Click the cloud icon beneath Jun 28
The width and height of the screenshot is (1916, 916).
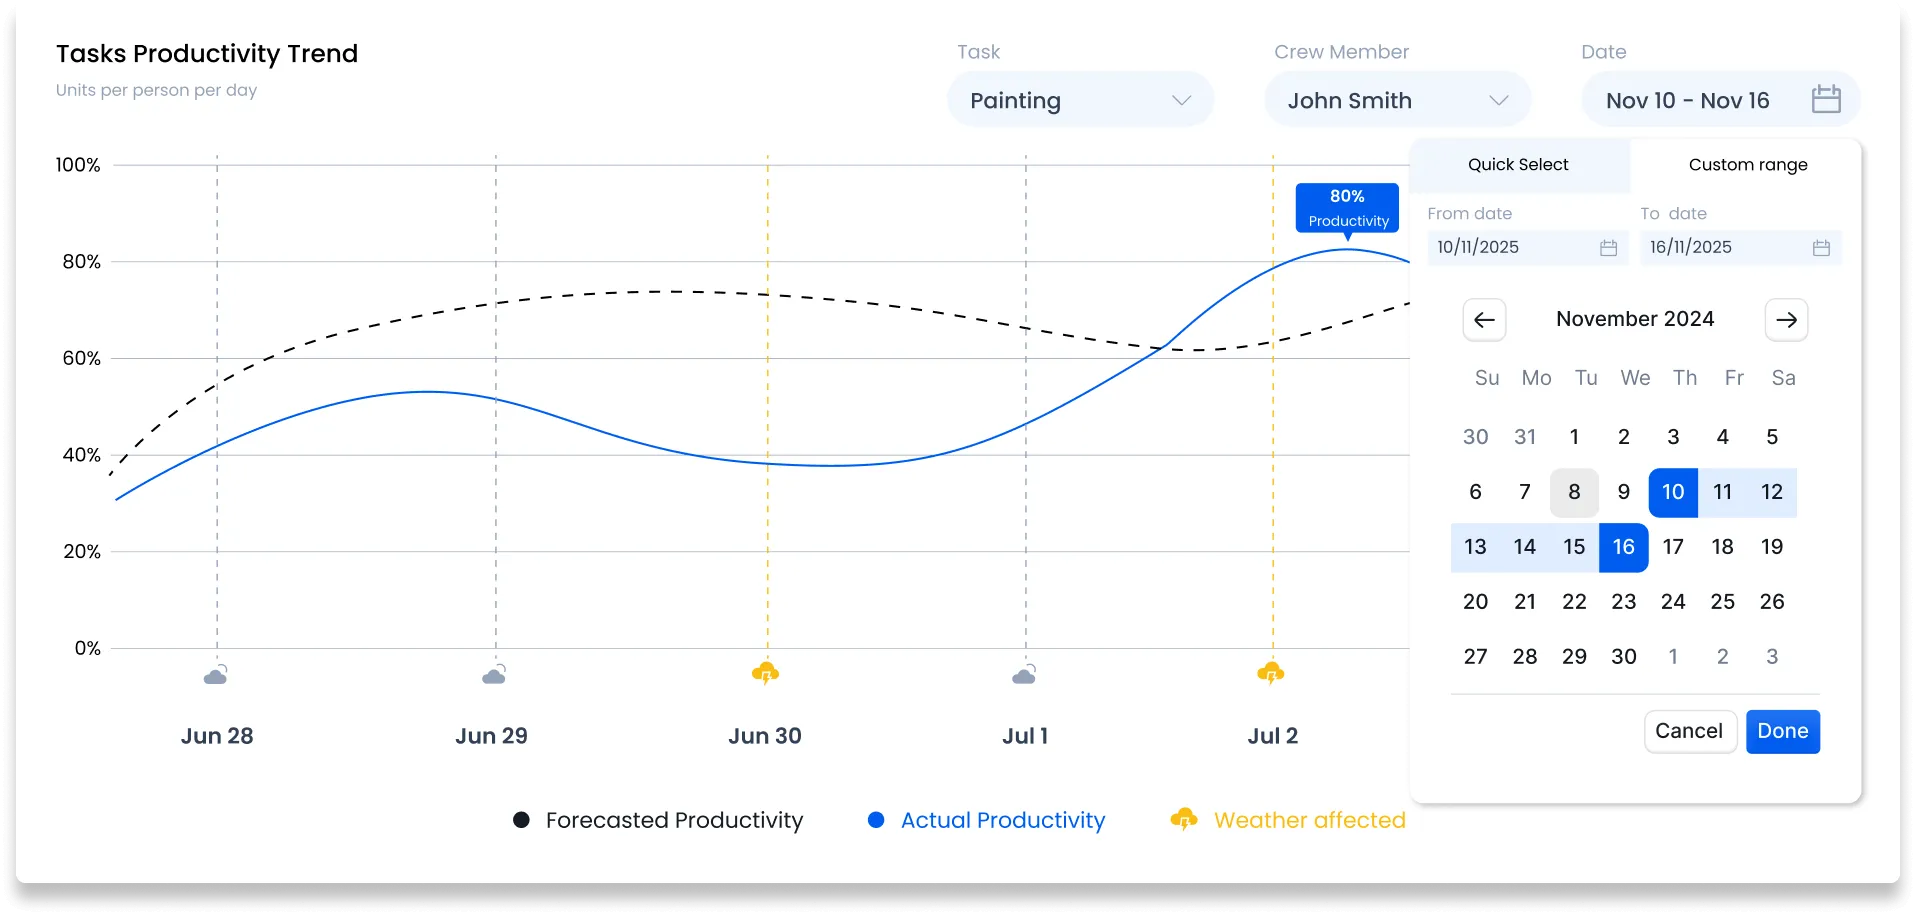[216, 674]
